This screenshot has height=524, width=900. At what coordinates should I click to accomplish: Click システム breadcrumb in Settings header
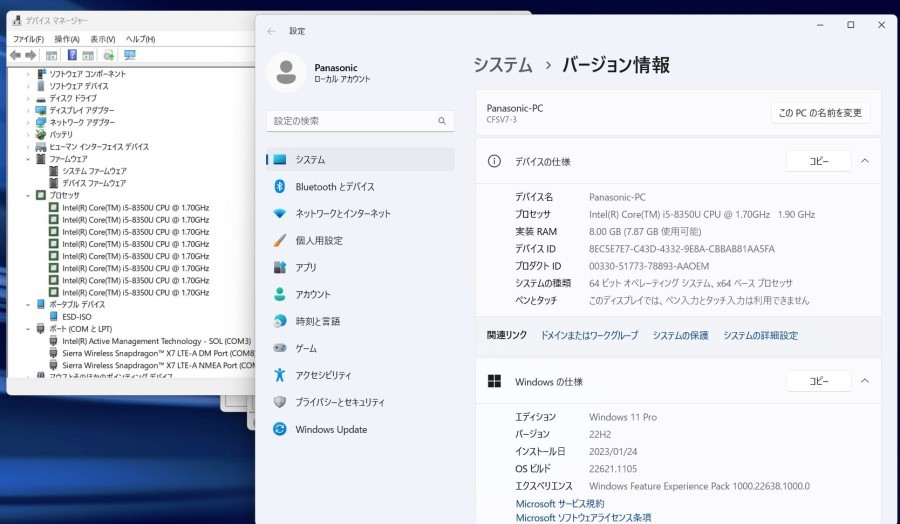503,65
